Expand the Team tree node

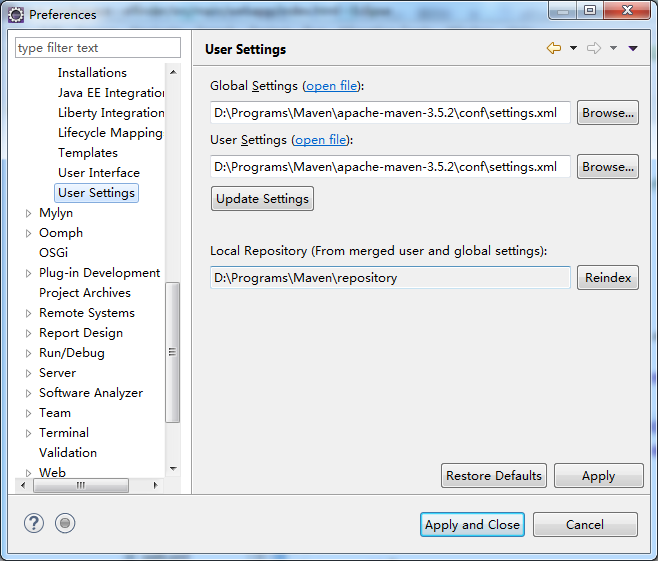(28, 413)
